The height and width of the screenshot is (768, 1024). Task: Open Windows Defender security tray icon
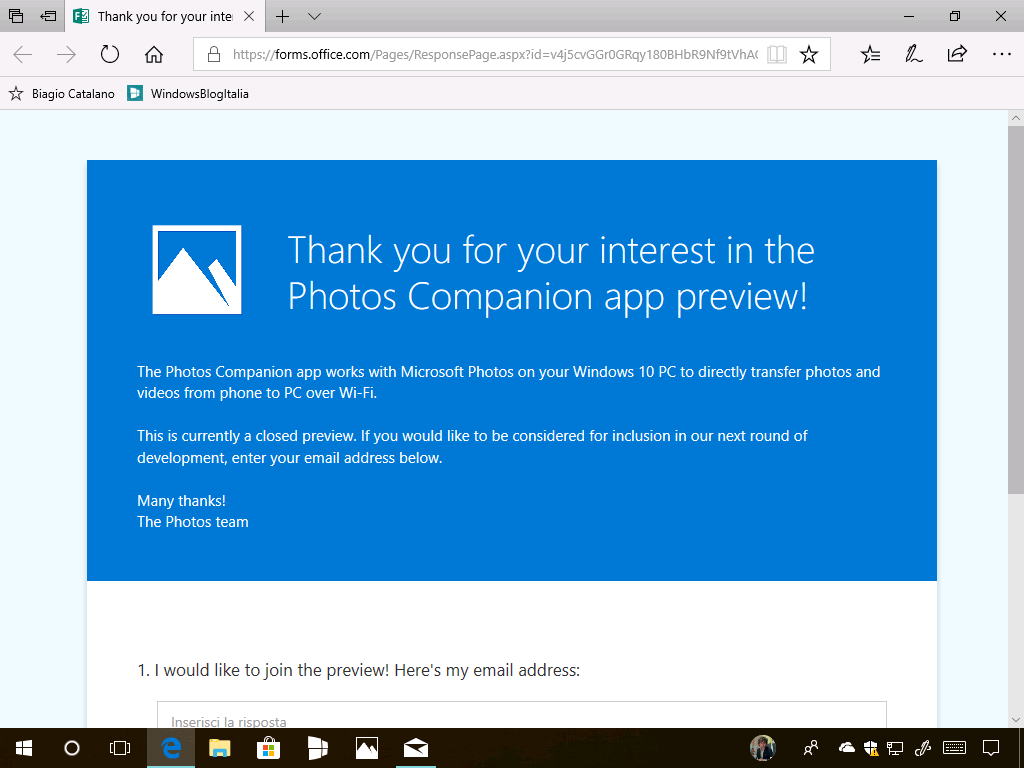point(871,748)
